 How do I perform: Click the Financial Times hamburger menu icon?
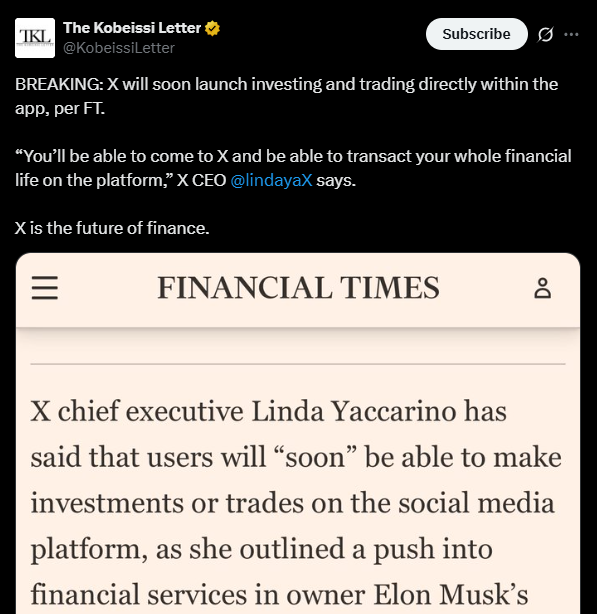[45, 288]
